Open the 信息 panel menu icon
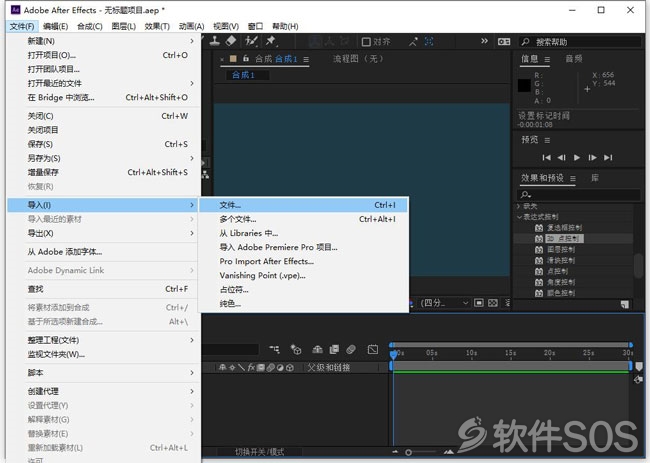This screenshot has height=463, width=650. point(547,60)
